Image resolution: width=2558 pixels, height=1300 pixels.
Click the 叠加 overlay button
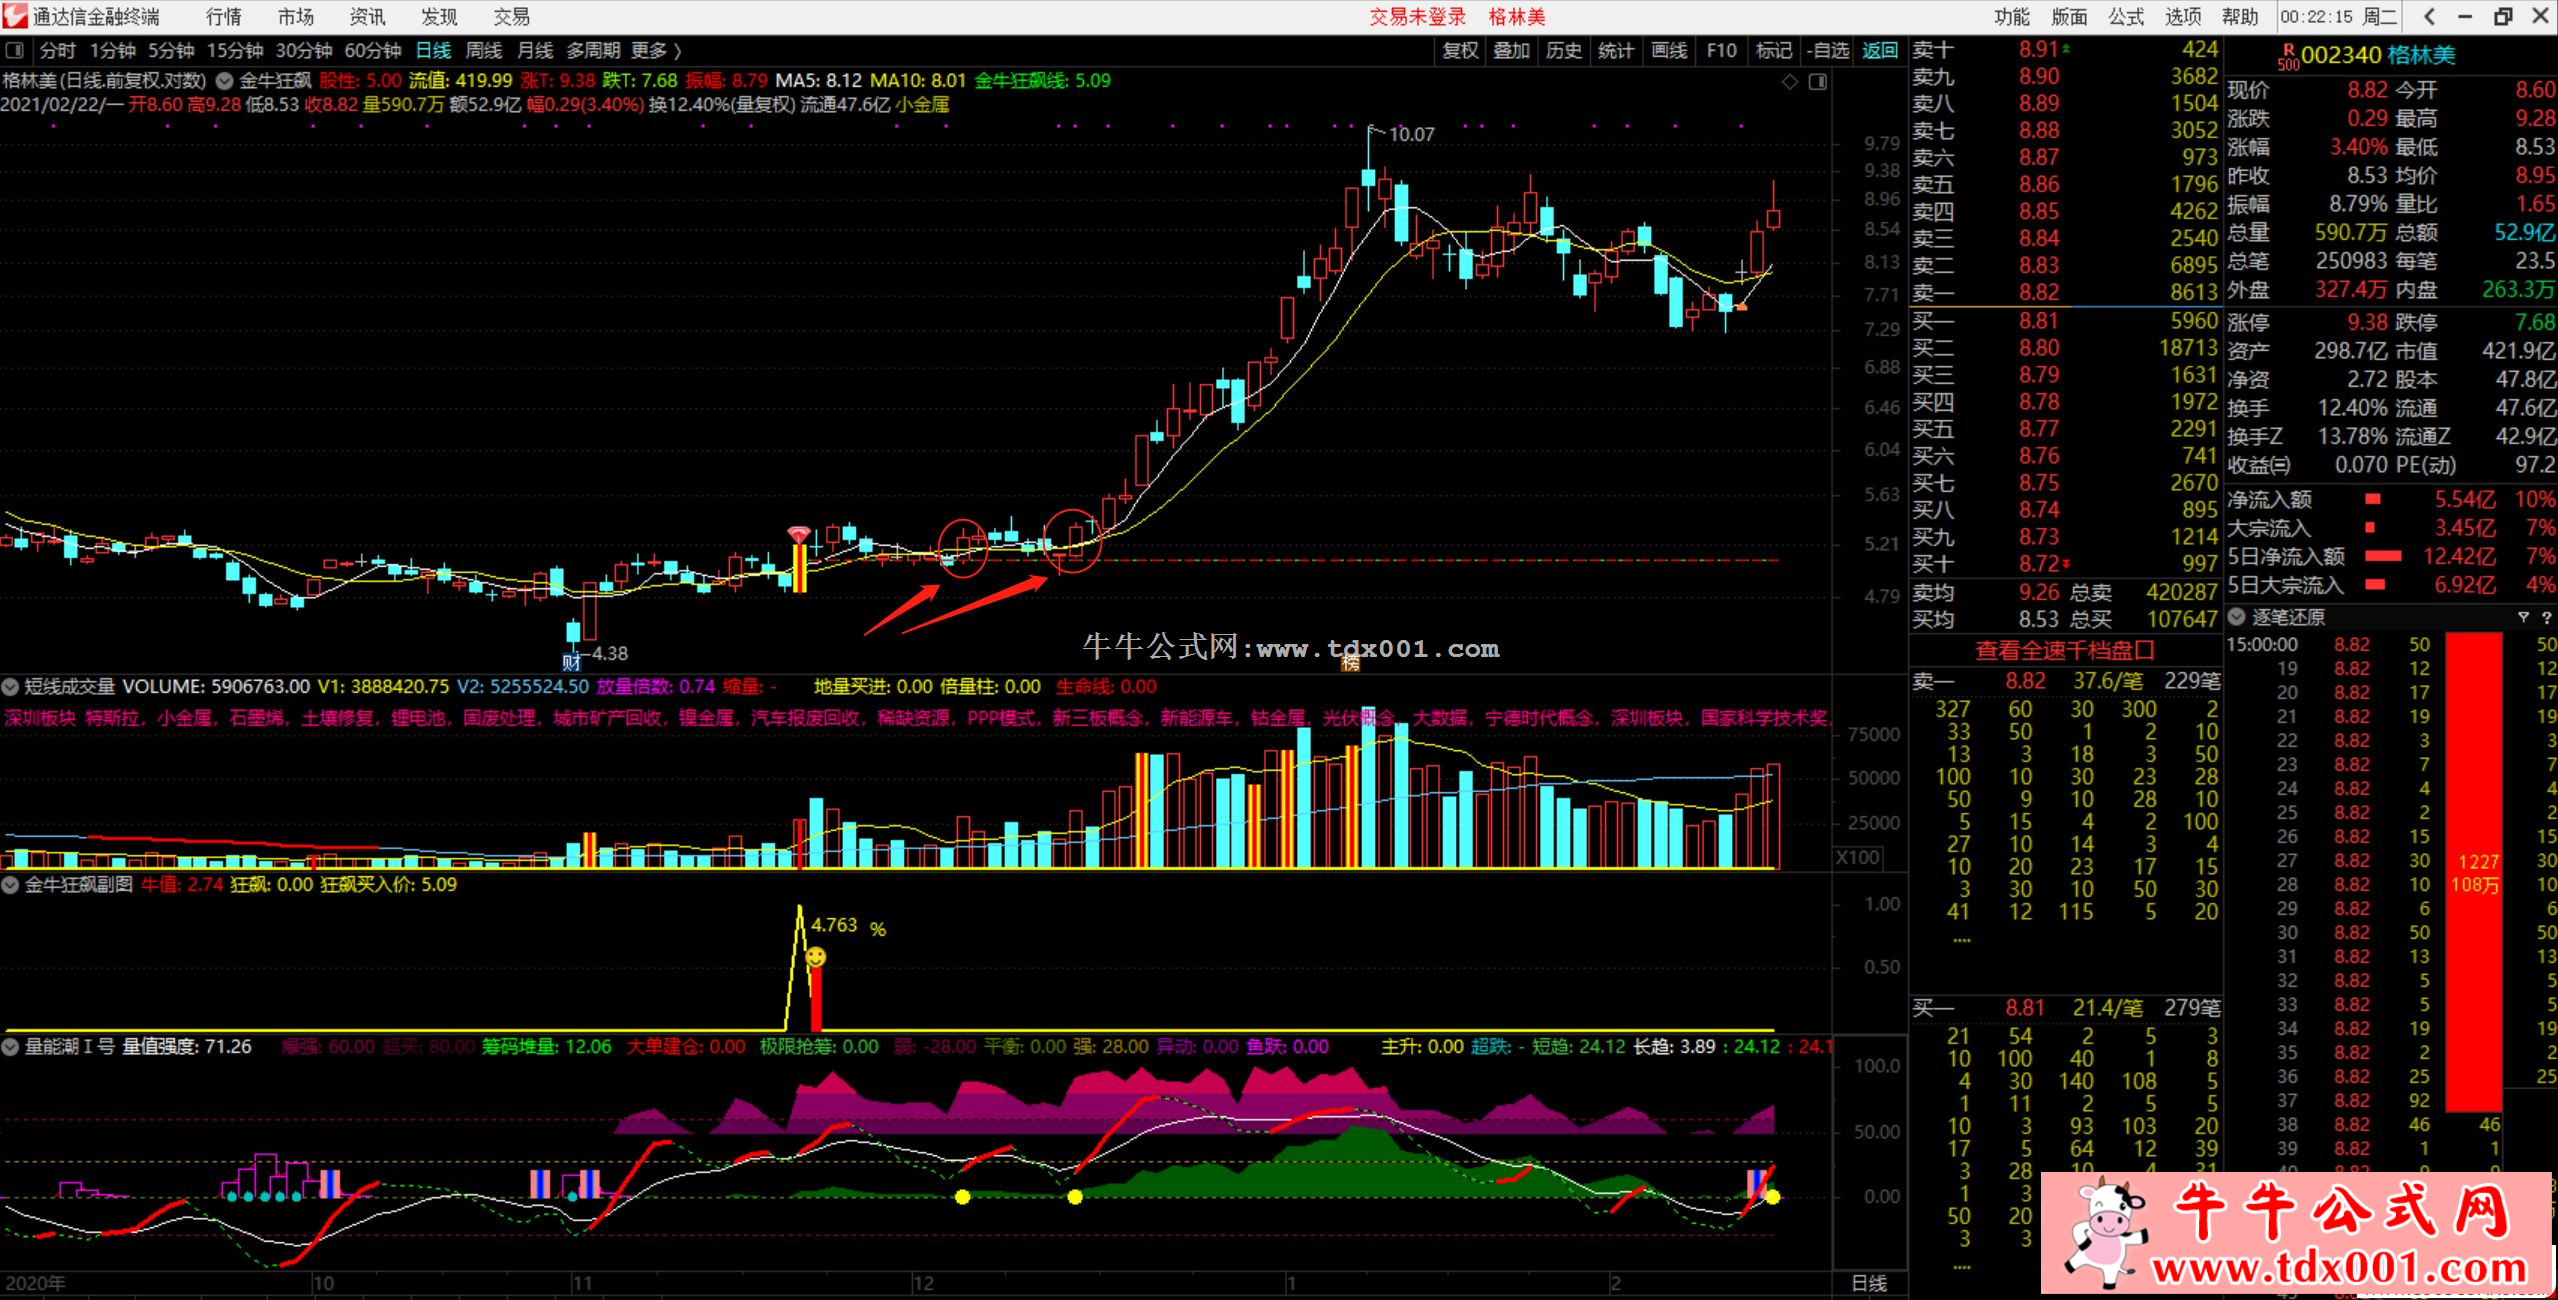1512,50
